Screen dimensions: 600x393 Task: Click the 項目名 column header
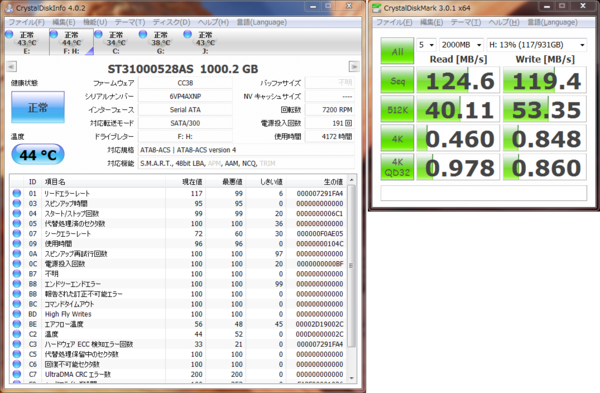[x=55, y=181]
